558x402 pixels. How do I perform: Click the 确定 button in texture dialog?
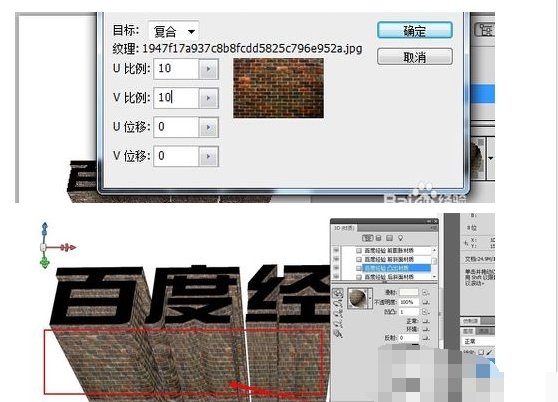pos(415,31)
